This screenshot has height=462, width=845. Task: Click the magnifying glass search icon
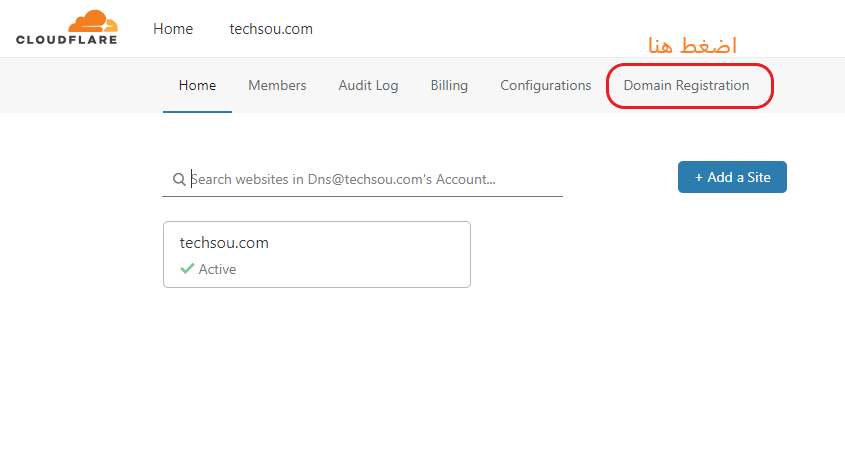(179, 179)
